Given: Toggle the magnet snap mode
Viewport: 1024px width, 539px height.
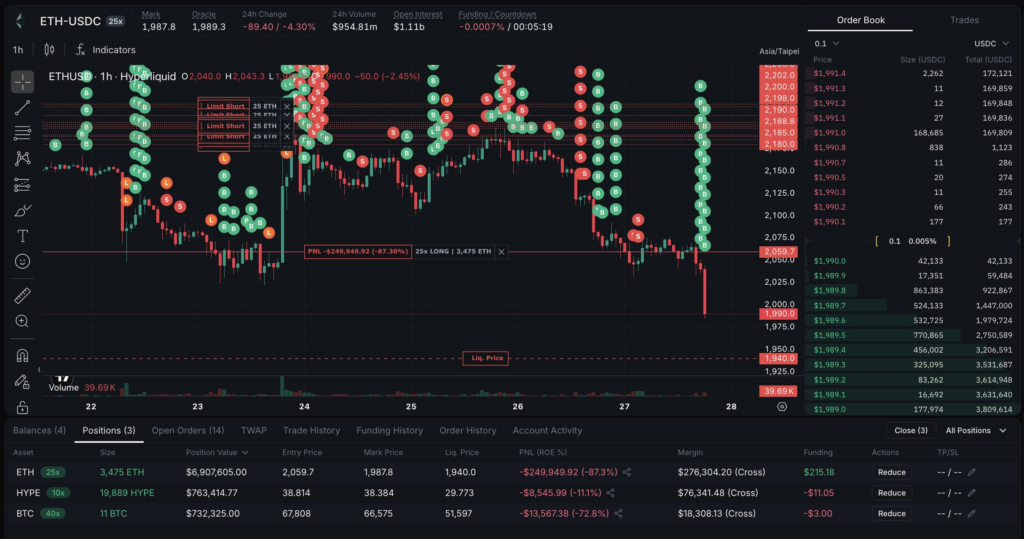Looking at the screenshot, I should coord(22,355).
